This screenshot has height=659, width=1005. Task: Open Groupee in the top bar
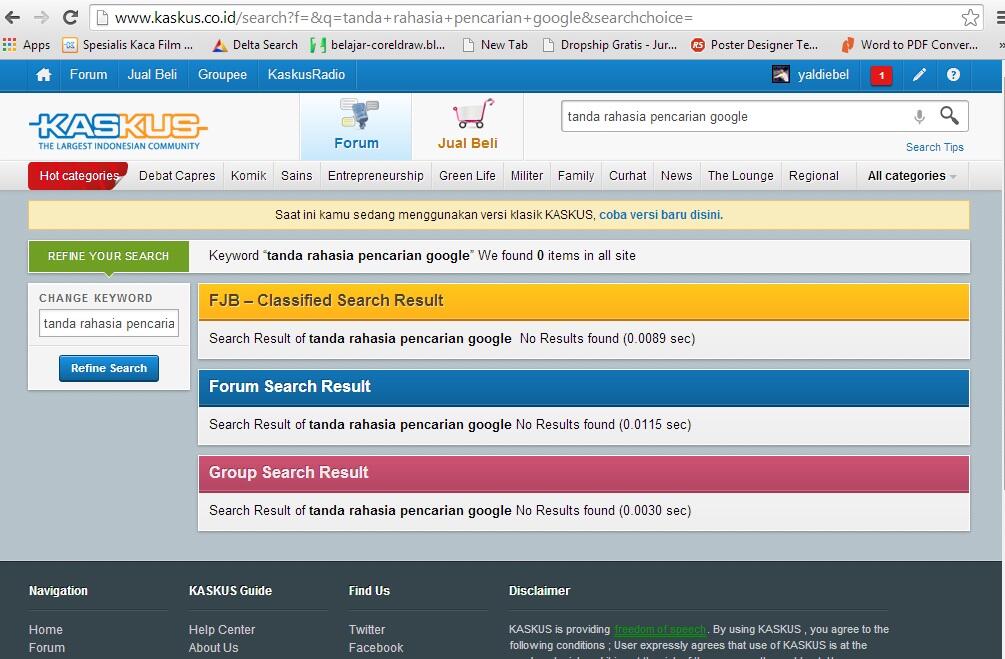click(222, 75)
